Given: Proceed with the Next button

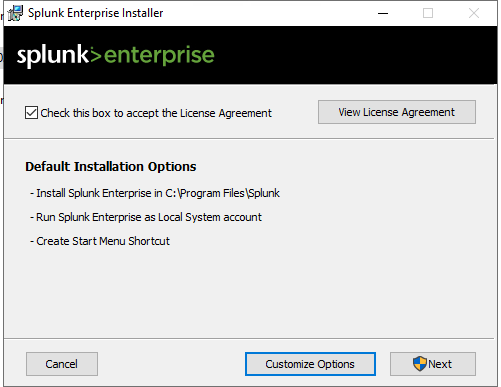Looking at the screenshot, I should pos(433,364).
